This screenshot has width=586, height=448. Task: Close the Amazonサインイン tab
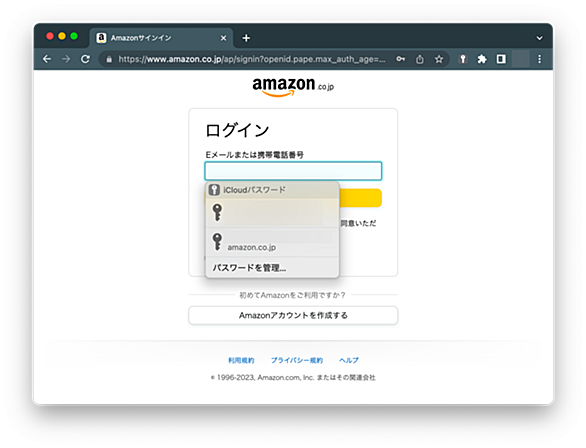click(x=223, y=38)
